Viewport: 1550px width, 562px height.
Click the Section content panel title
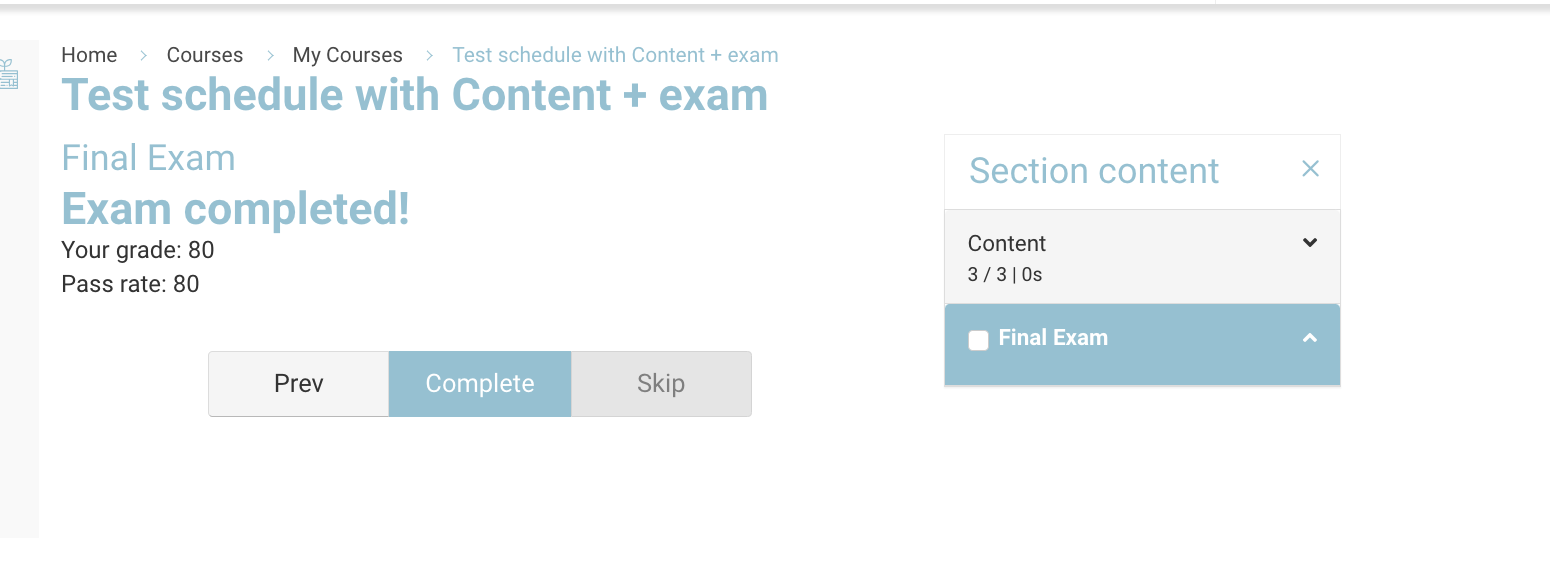[1094, 171]
